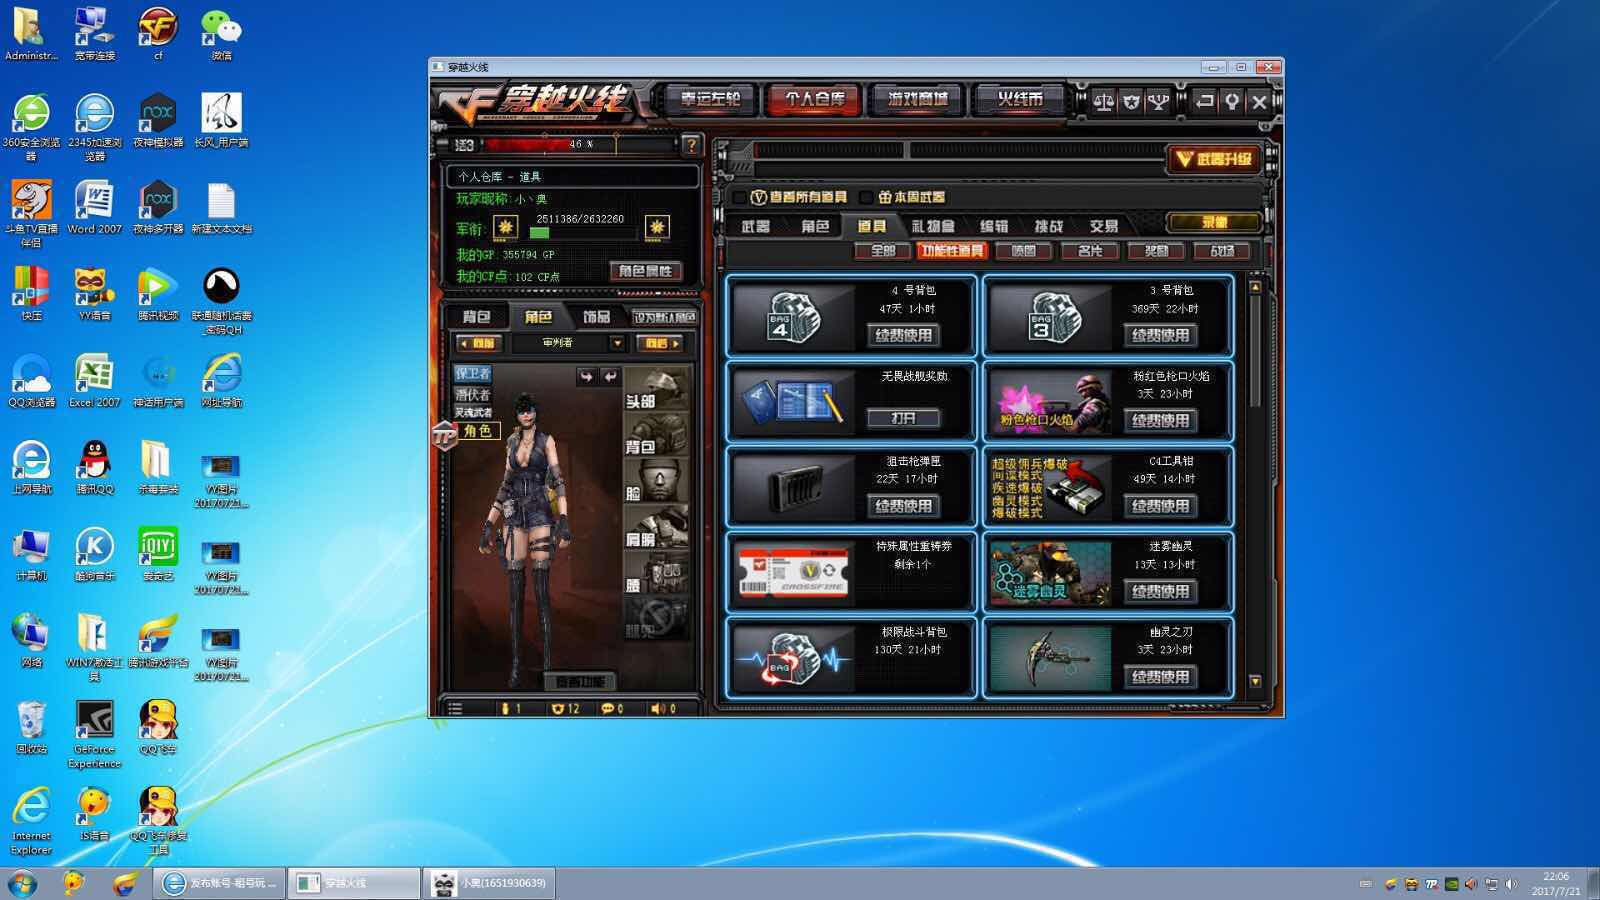The width and height of the screenshot is (1600, 900).
Task: Select the 狙击枪弹匣 magazine item image
Action: (793, 487)
